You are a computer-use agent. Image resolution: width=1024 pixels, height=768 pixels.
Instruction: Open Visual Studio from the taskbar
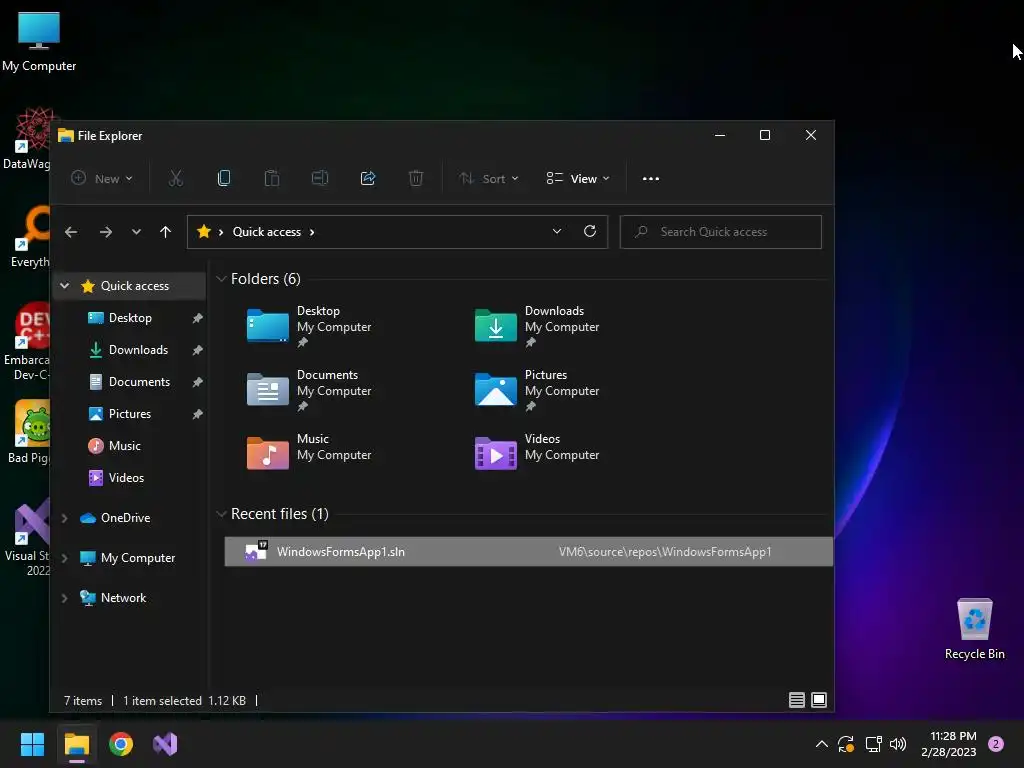click(165, 744)
